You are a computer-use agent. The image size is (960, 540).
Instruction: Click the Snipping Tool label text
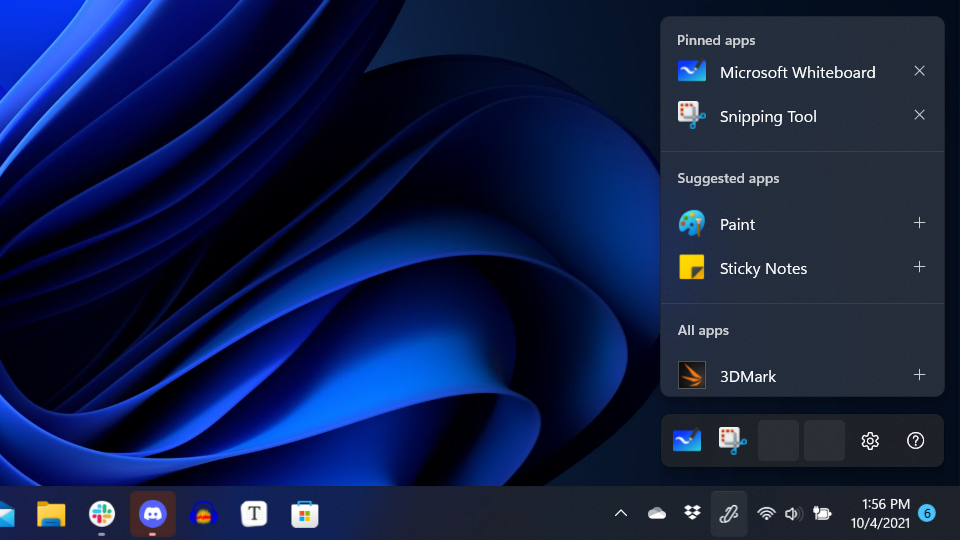click(768, 116)
